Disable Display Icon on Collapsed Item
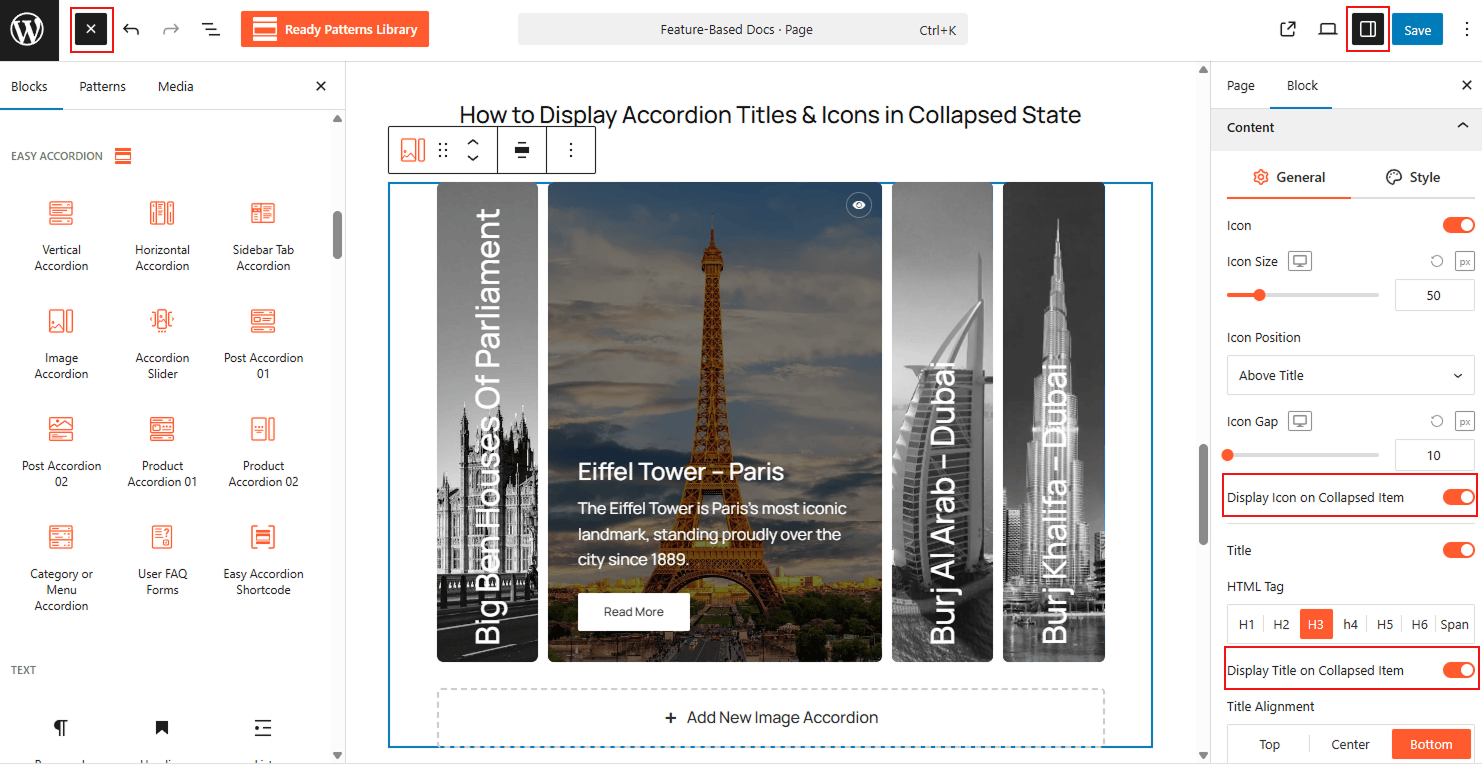Image resolution: width=1482 pixels, height=766 pixels. click(x=1458, y=496)
